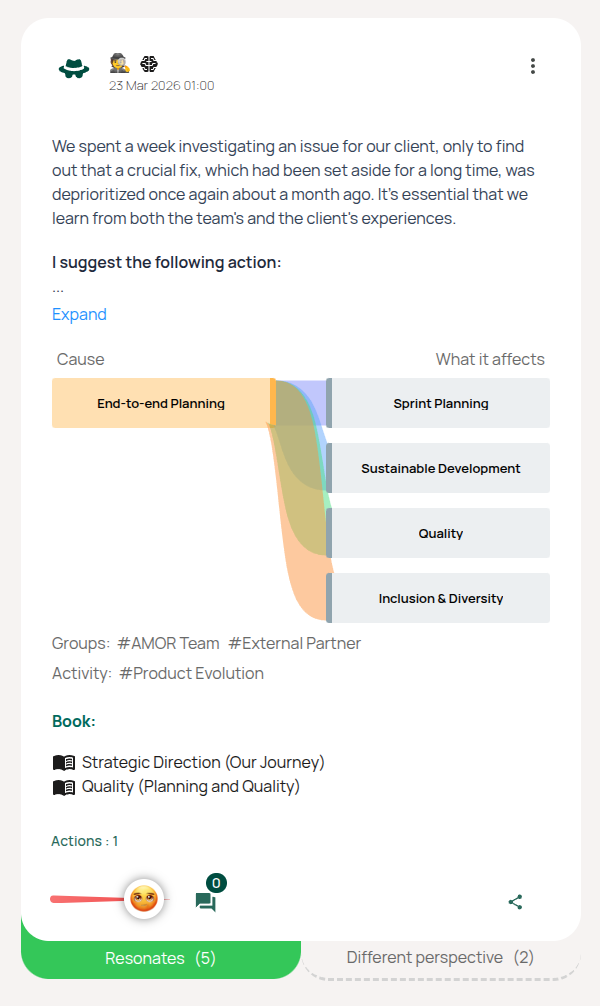The height and width of the screenshot is (1006, 600).
Task: Open the three-dot options menu
Action: (x=533, y=66)
